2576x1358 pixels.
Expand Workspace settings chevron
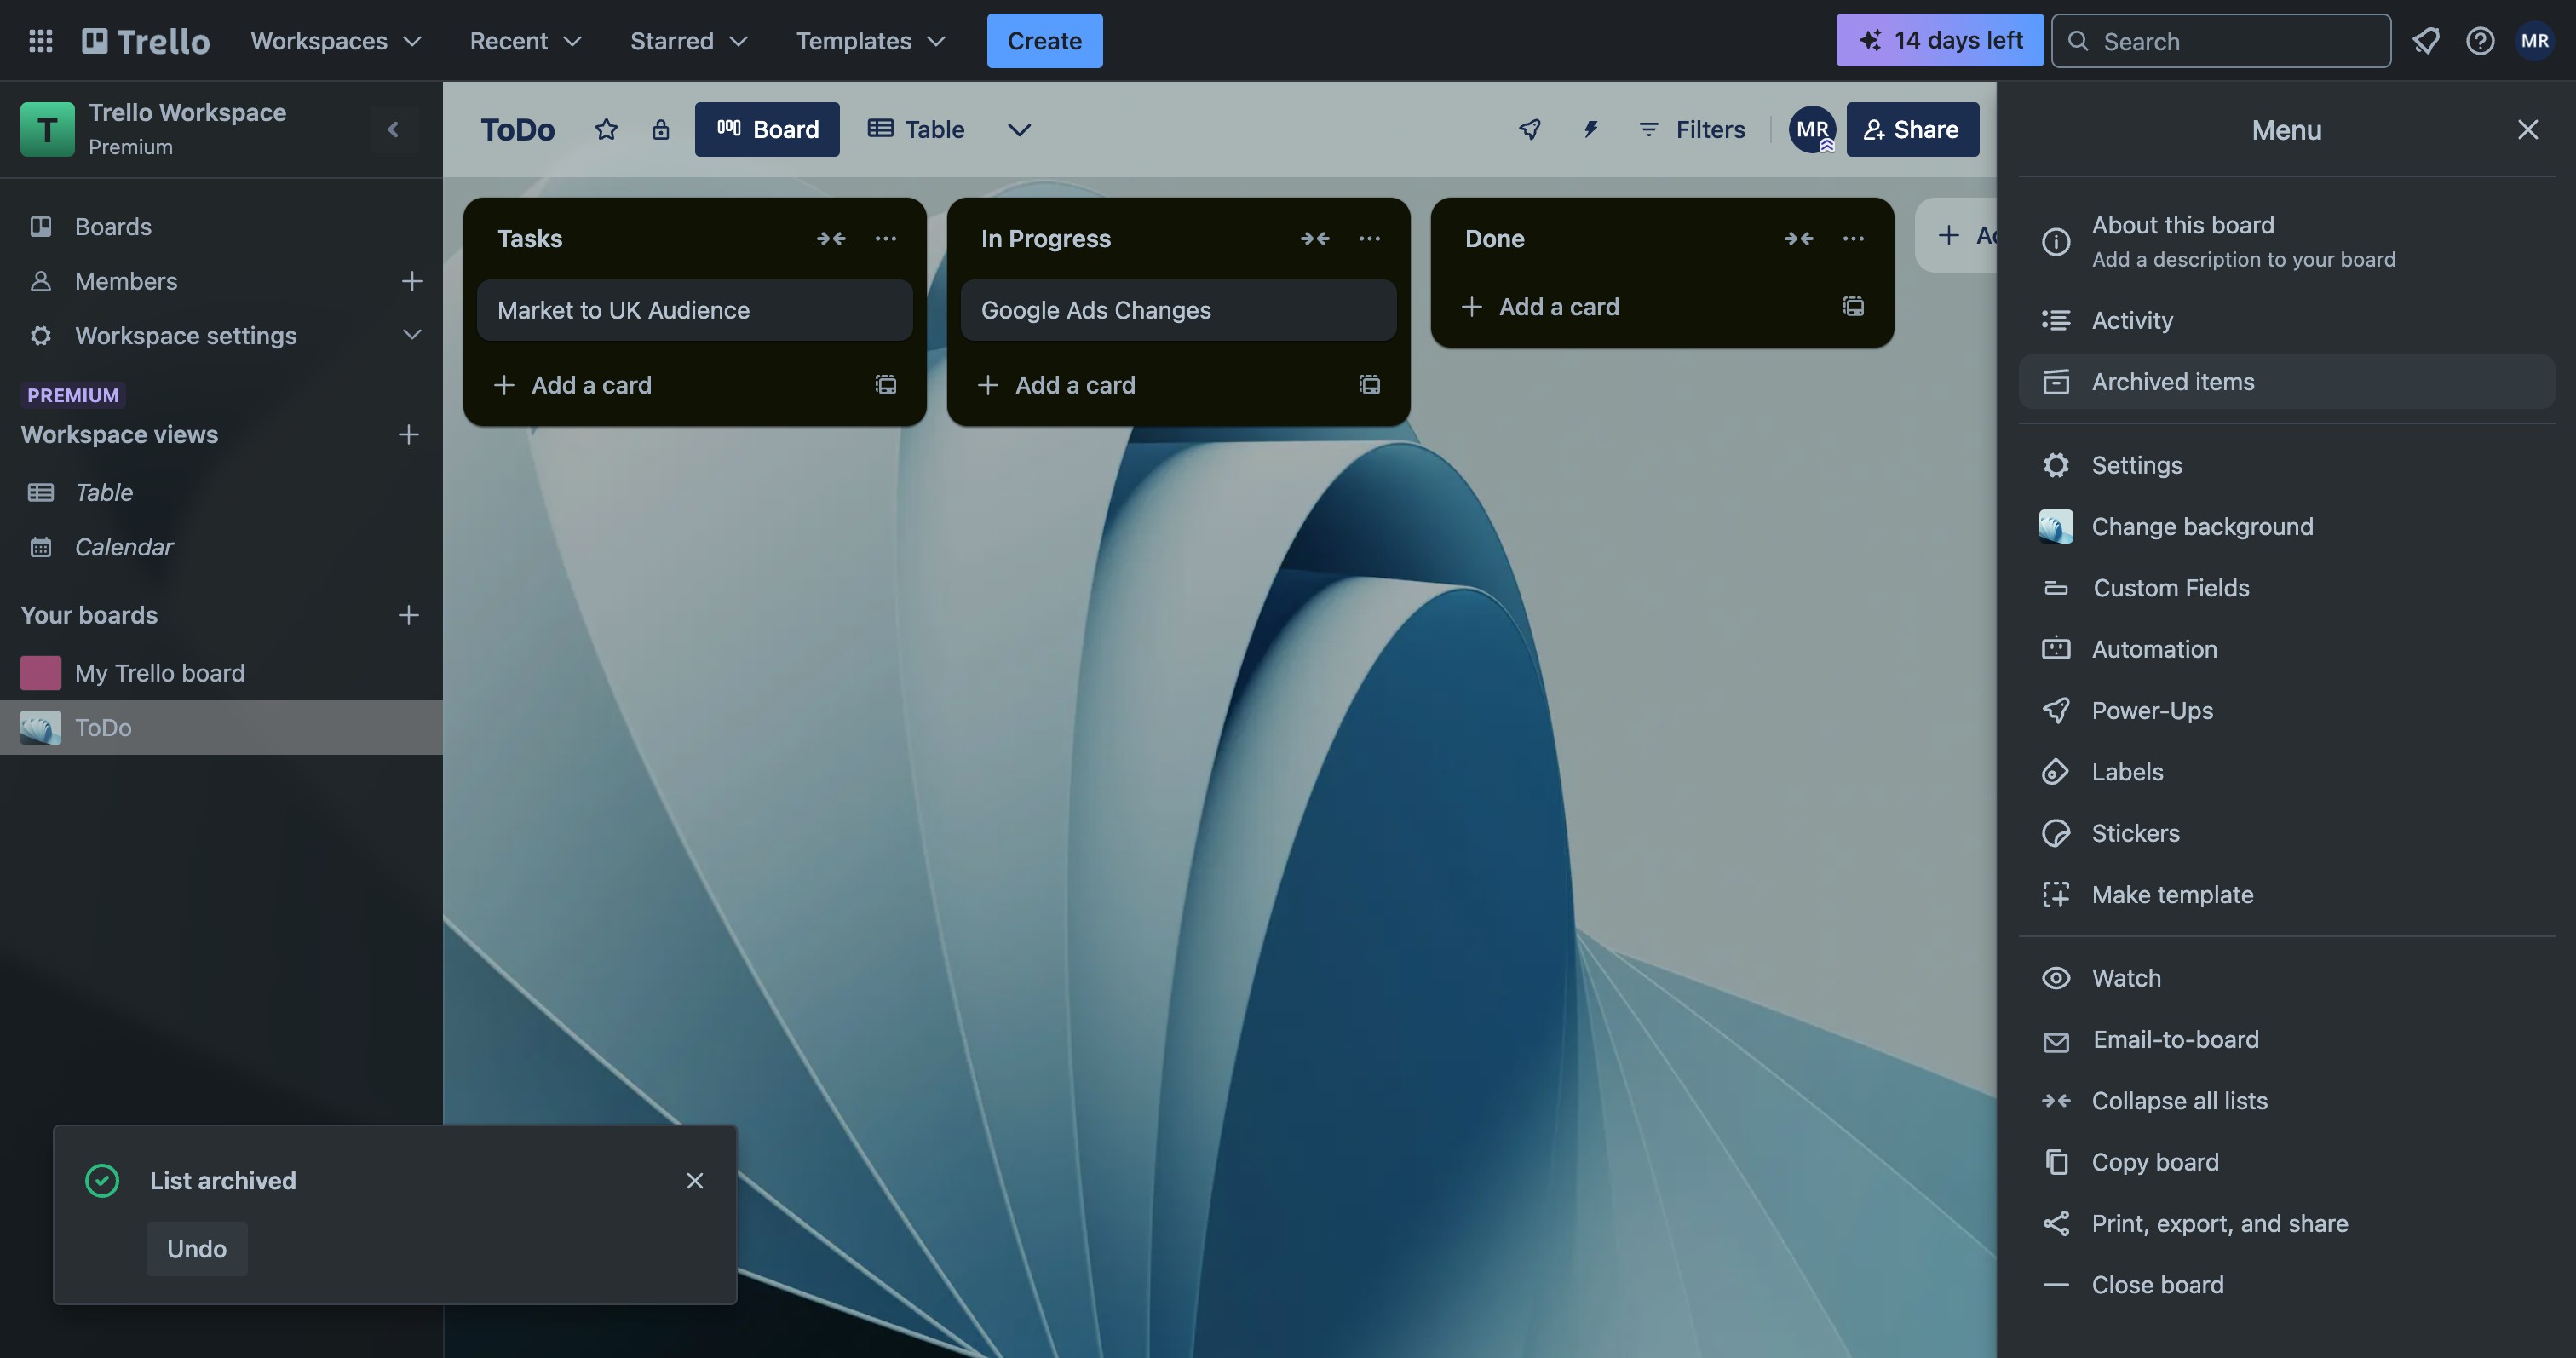[412, 335]
